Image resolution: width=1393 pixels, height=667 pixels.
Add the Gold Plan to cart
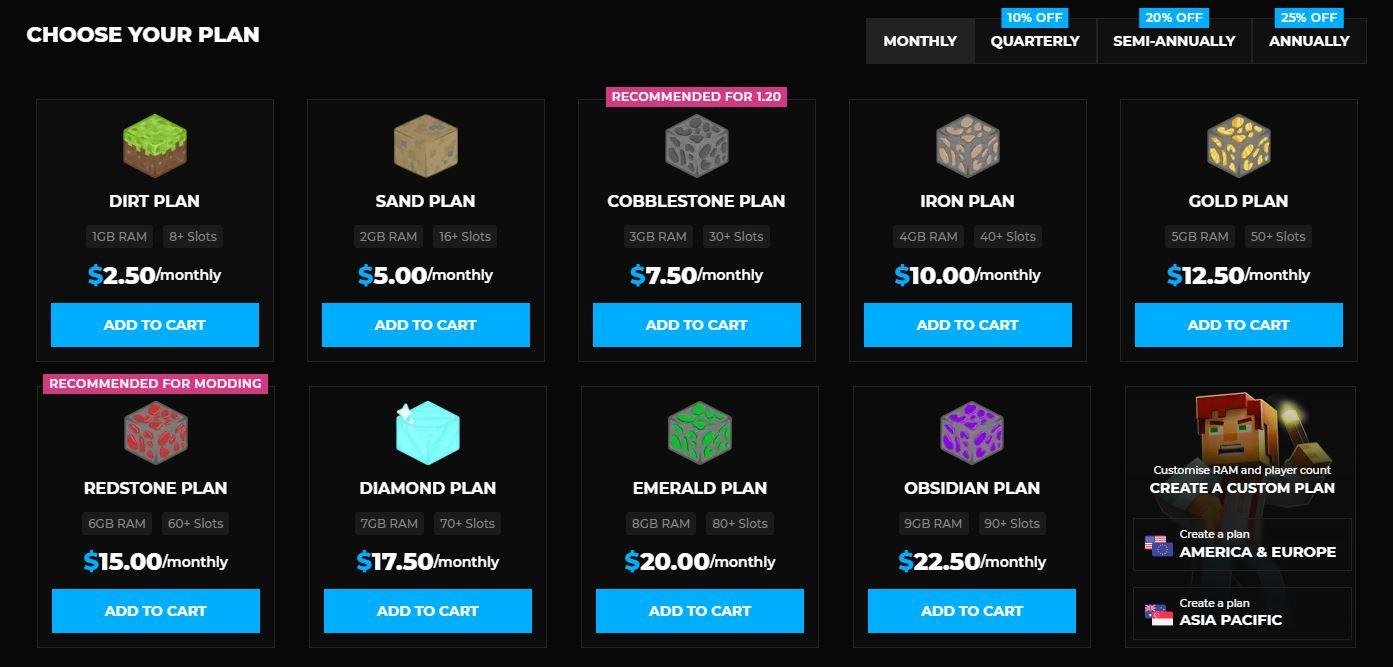click(1239, 324)
